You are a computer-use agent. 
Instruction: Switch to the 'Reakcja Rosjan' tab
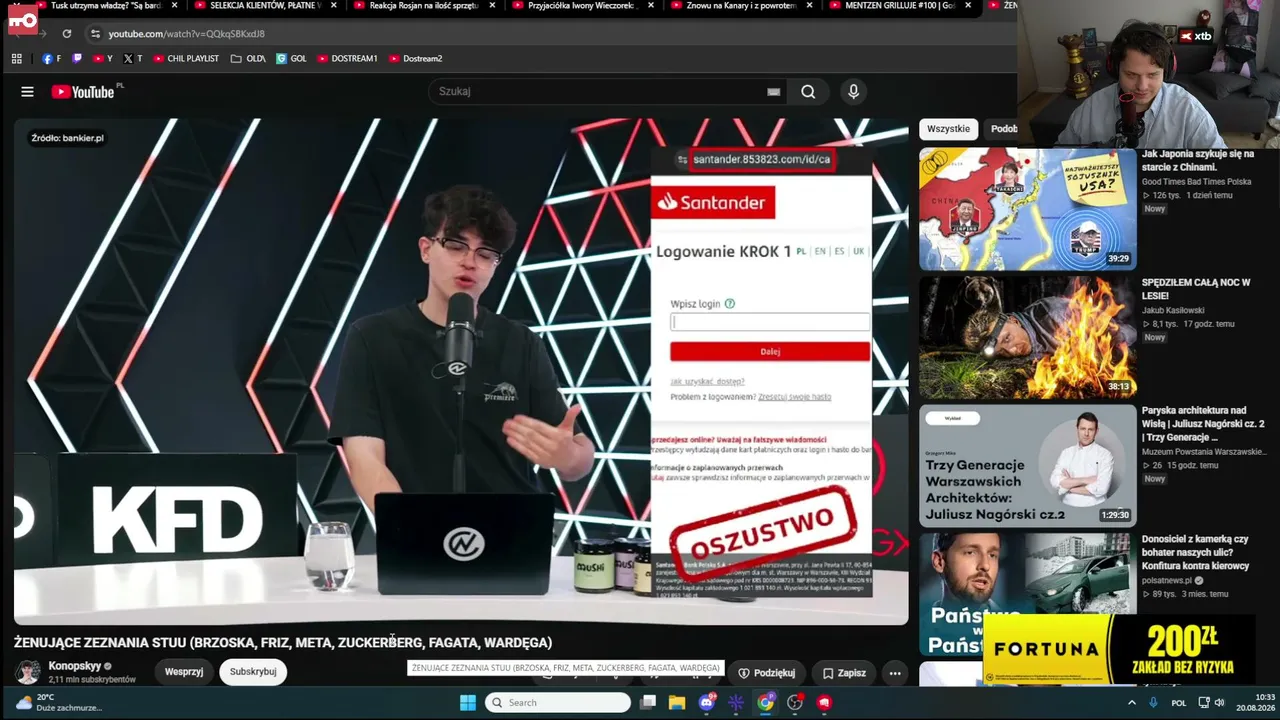coord(416,6)
